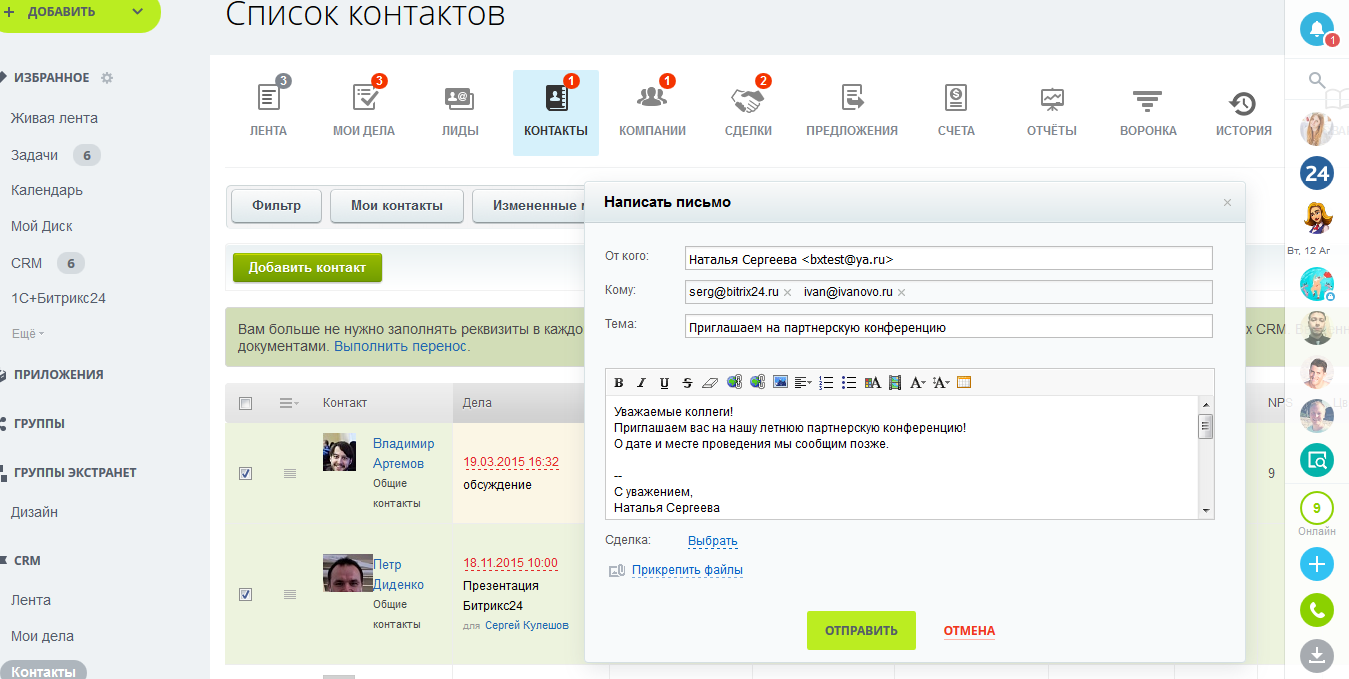Open the notifications bell
Image resolution: width=1349 pixels, height=679 pixels.
coord(1317,28)
